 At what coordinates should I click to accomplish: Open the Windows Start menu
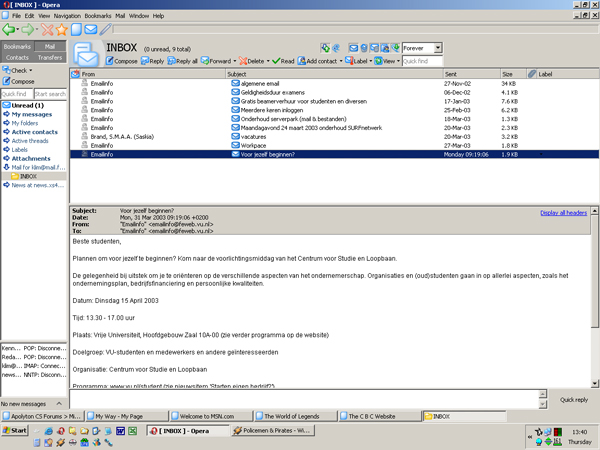click(x=15, y=431)
